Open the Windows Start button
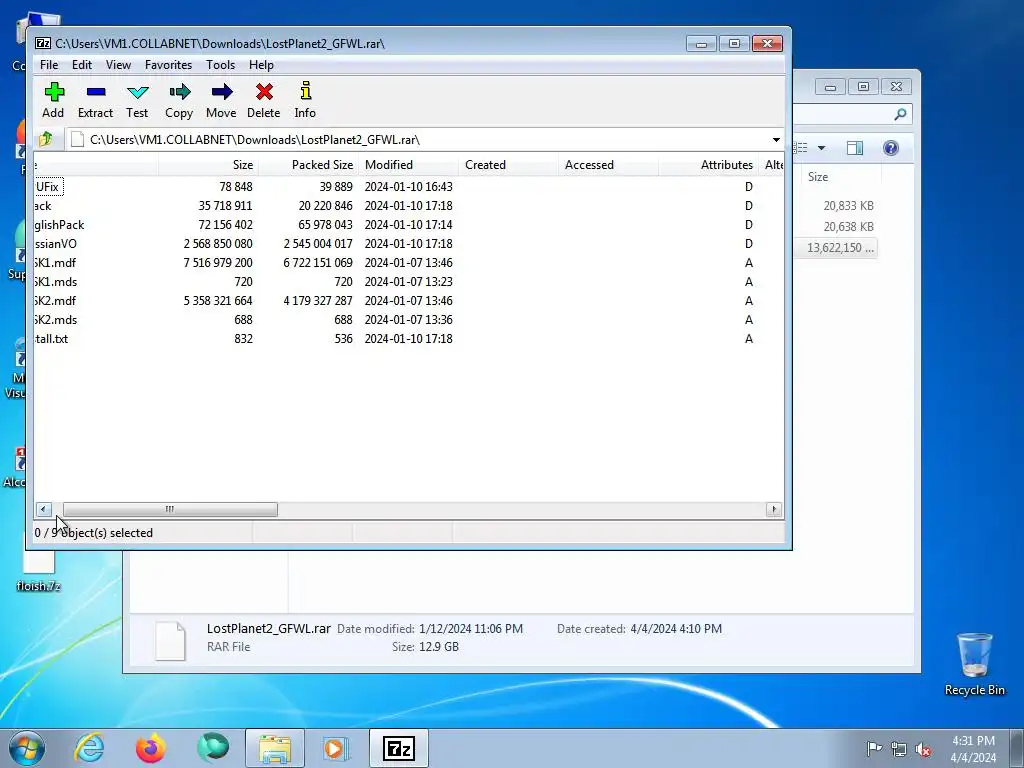Screen dimensions: 1024x768 point(27,748)
